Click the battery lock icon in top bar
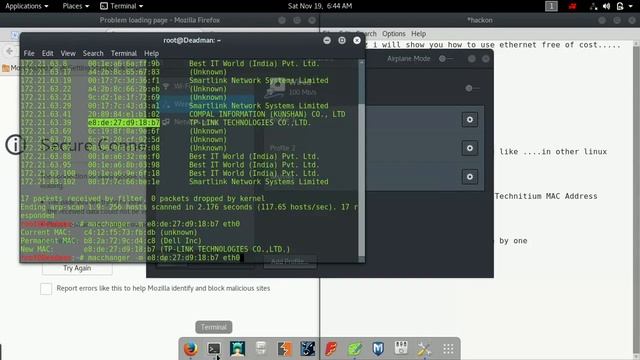Viewport: 640px width, 360px height. [620, 6]
